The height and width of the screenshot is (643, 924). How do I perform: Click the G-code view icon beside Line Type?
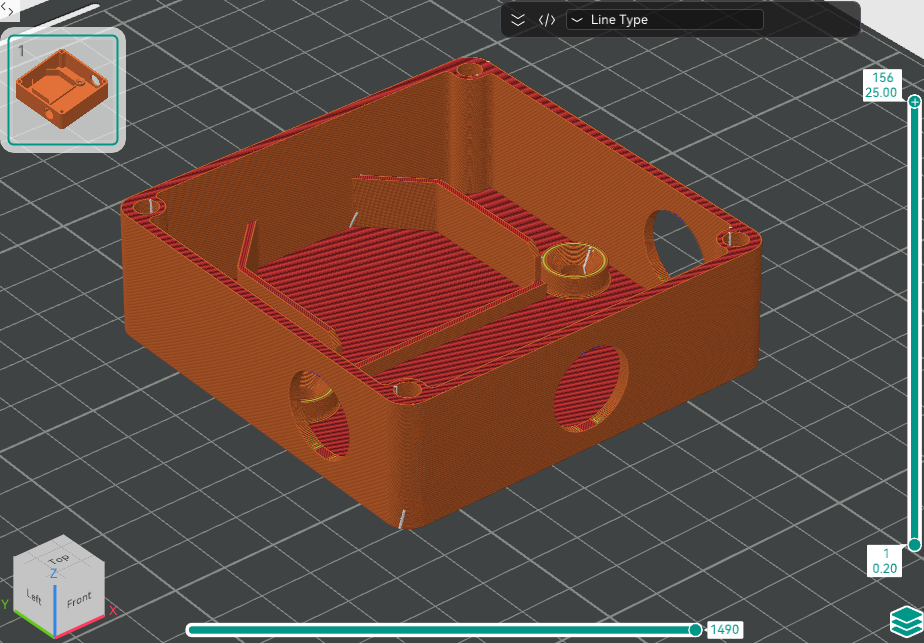[547, 20]
